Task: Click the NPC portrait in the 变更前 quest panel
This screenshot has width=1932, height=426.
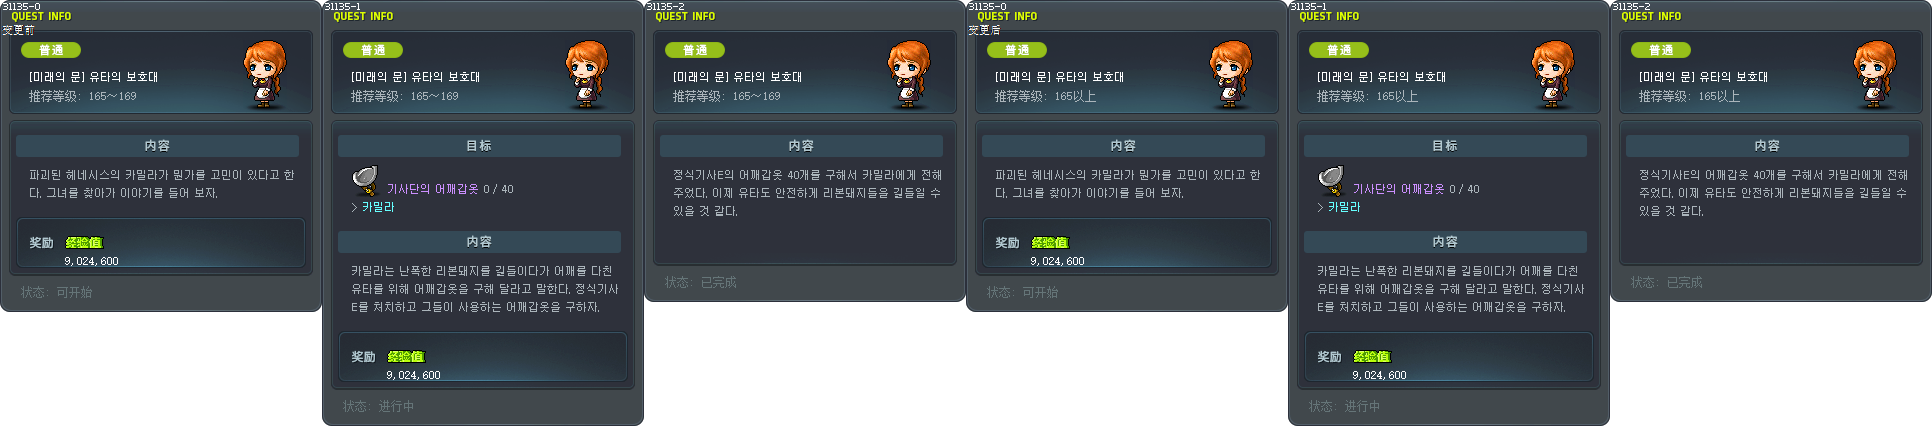Action: tap(265, 74)
